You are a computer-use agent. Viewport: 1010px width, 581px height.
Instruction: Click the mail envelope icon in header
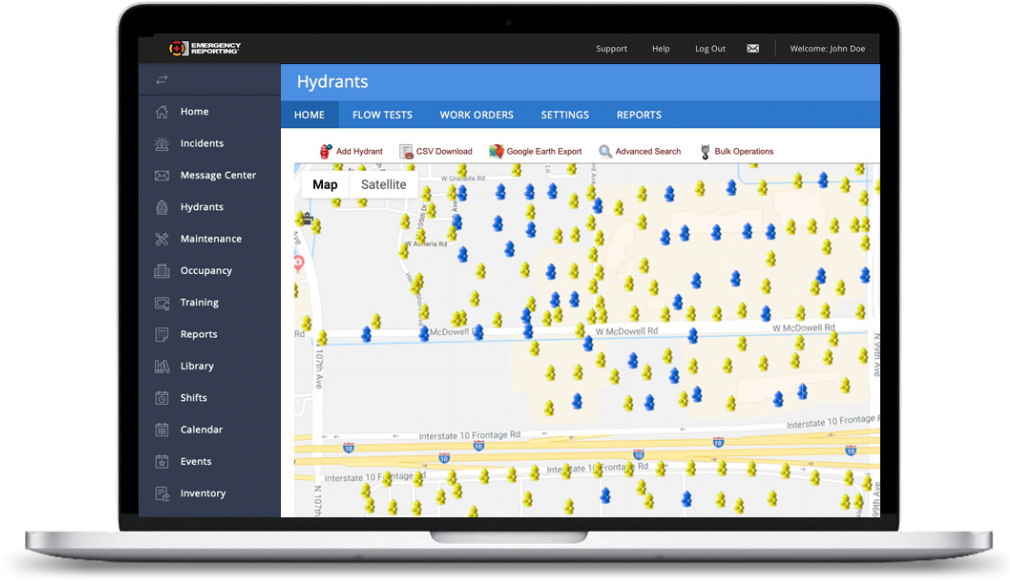753,49
